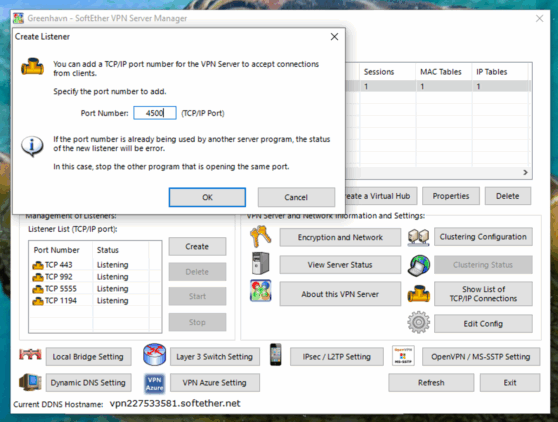Click the globe laptop icon beside Clustering Status

coord(419,265)
